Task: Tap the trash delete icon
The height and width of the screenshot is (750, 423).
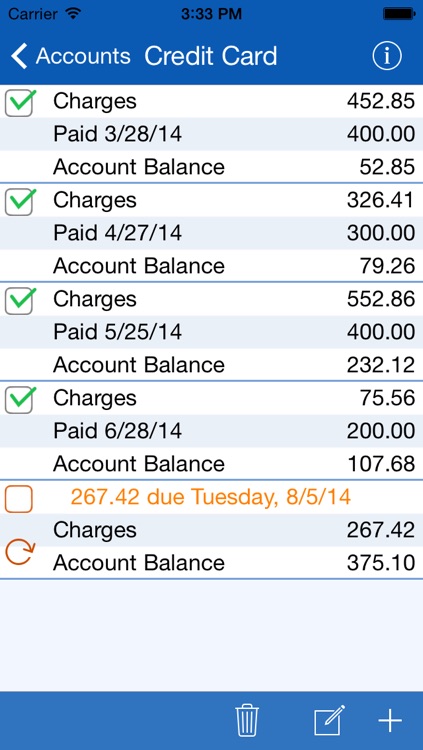Action: click(247, 720)
